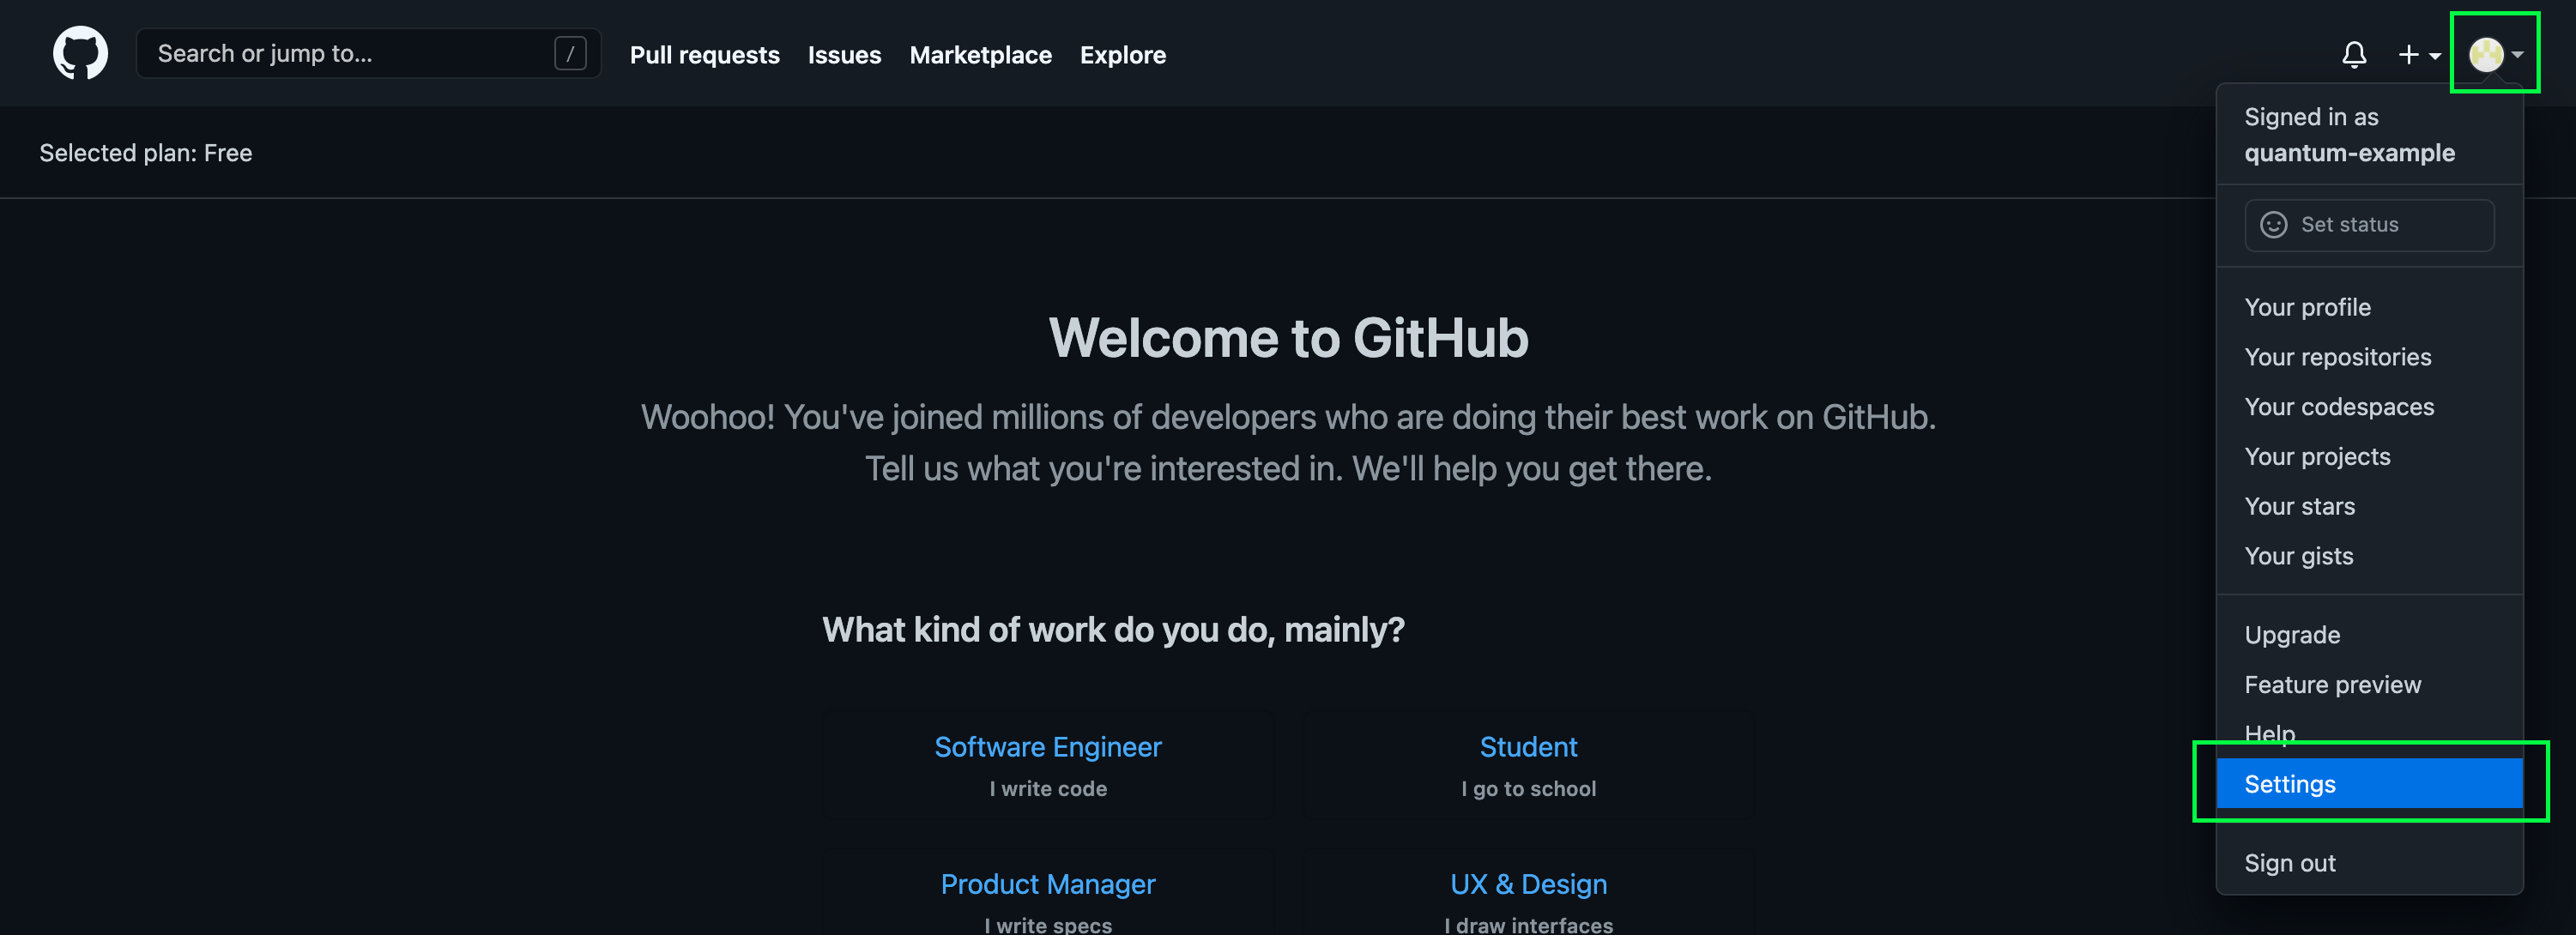Viewport: 2576px width, 935px height.
Task: Open Your repositories from dropdown
Action: click(x=2337, y=357)
